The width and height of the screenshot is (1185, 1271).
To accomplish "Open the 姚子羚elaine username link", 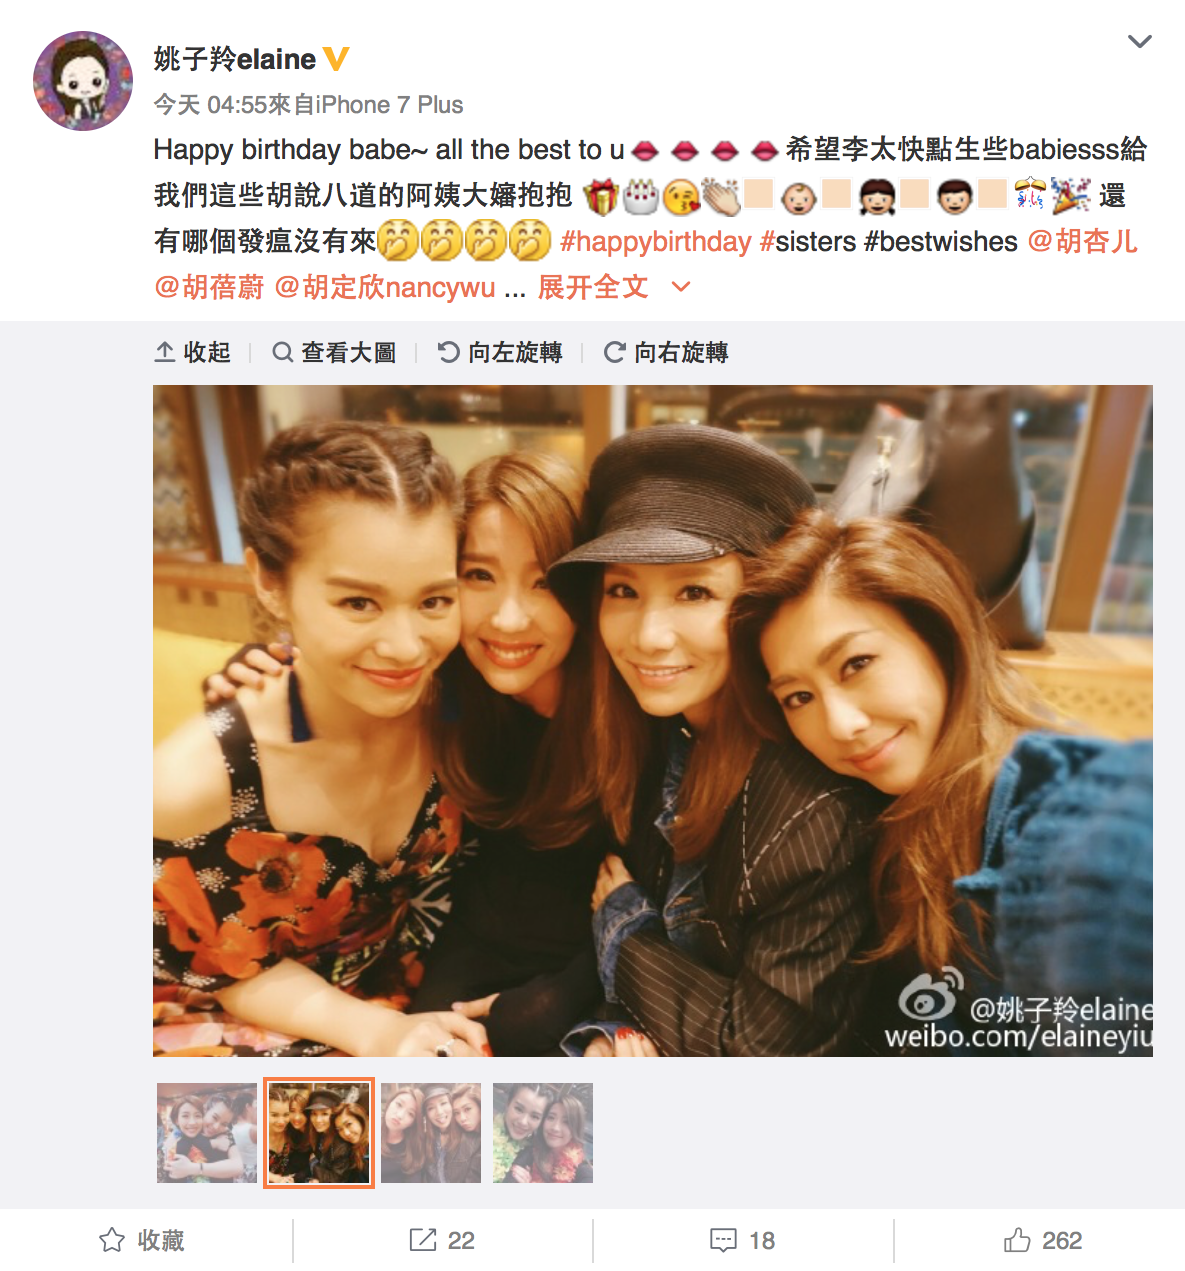I will (x=235, y=59).
